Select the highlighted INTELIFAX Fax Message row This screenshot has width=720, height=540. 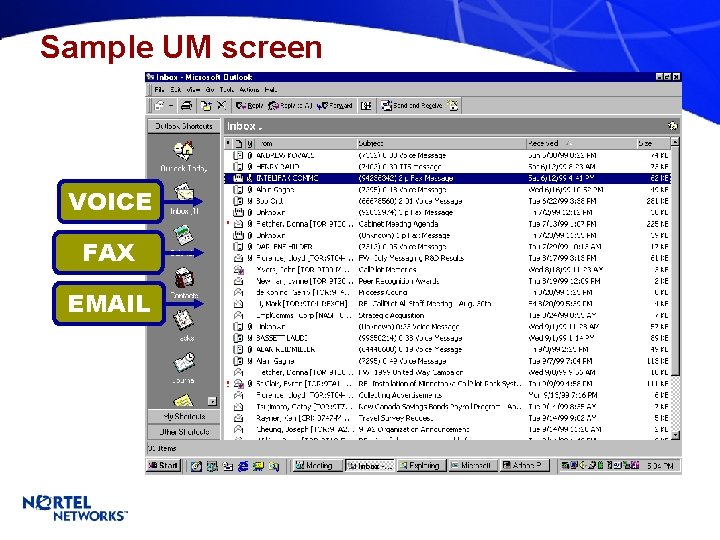pos(447,178)
